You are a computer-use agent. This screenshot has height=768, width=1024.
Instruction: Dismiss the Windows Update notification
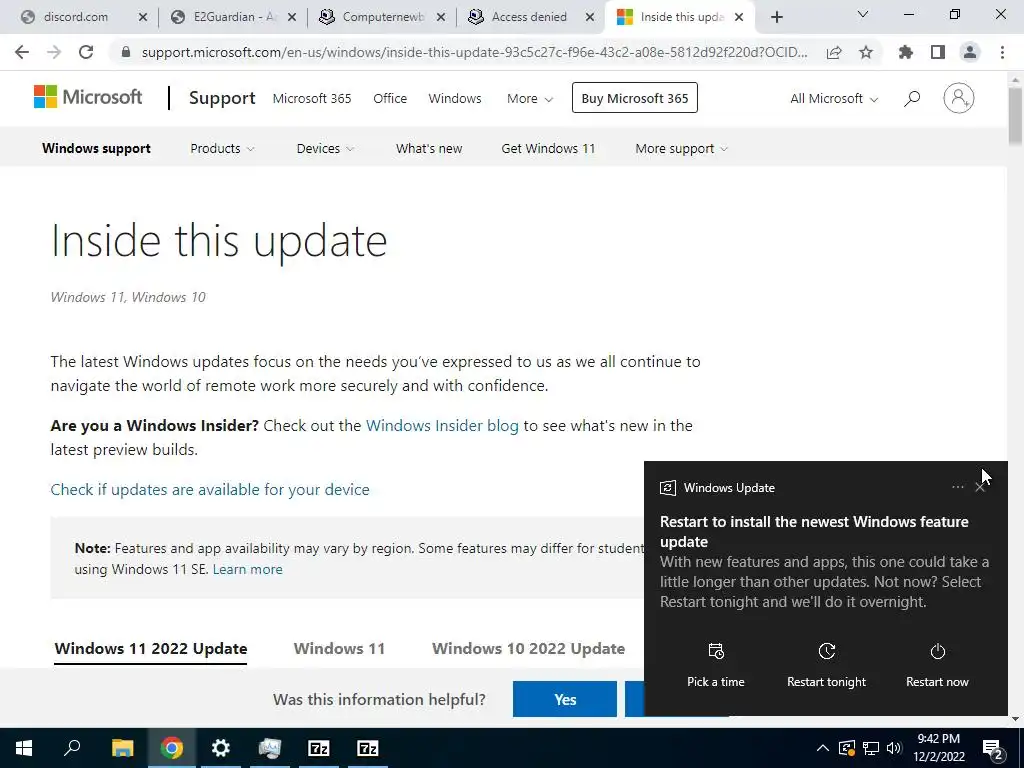pyautogui.click(x=980, y=487)
